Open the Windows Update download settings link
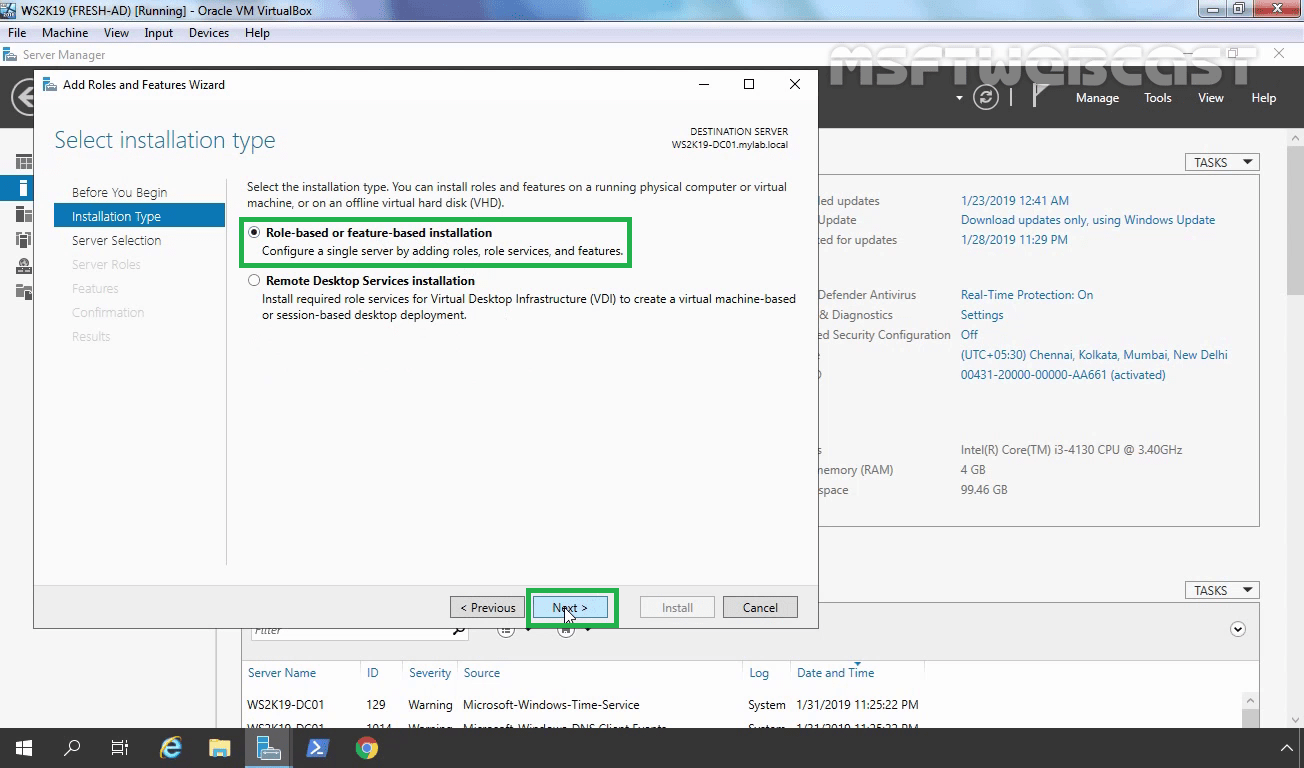The image size is (1304, 768). point(1087,219)
